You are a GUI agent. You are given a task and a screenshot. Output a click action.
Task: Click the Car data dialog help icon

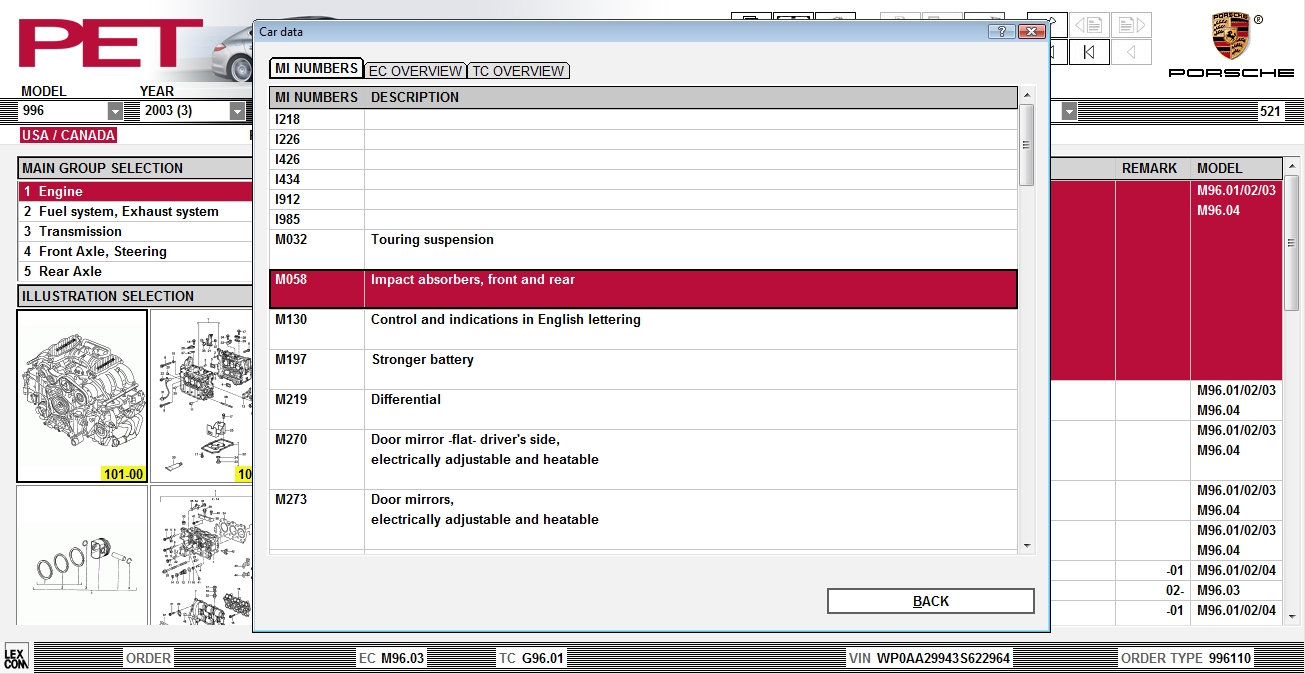tap(1001, 31)
